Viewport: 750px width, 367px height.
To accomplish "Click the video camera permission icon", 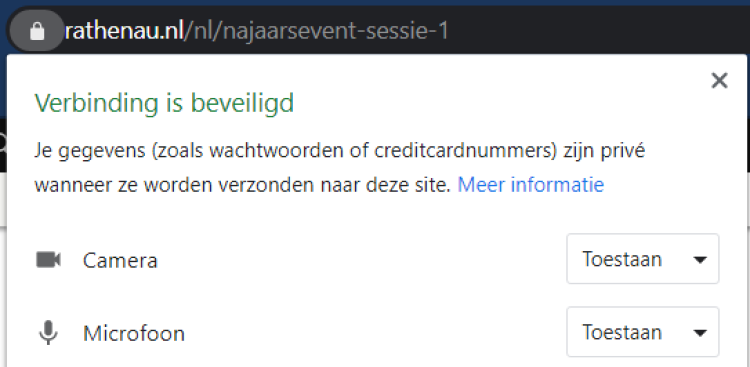I will pos(48,260).
